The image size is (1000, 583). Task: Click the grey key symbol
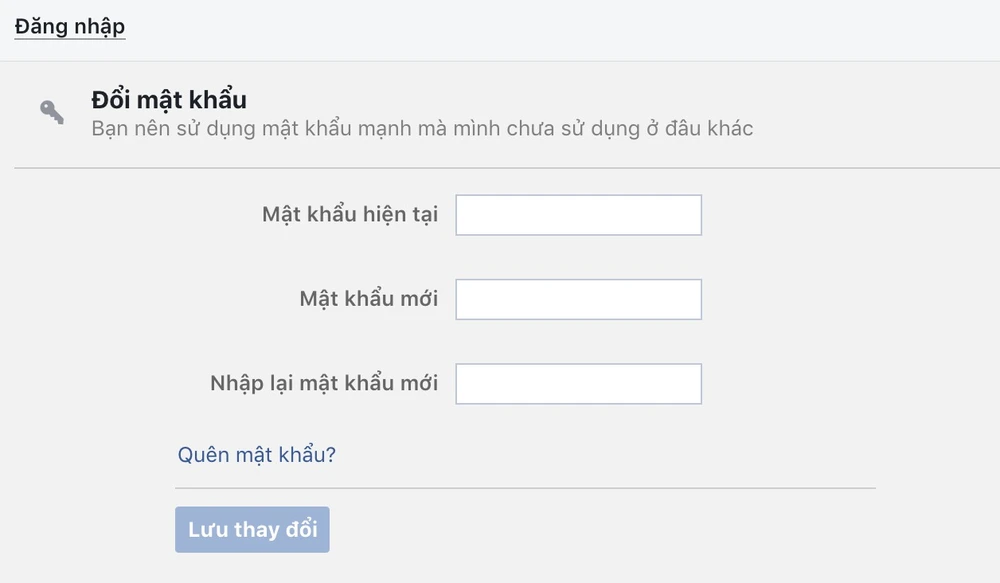pyautogui.click(x=52, y=112)
